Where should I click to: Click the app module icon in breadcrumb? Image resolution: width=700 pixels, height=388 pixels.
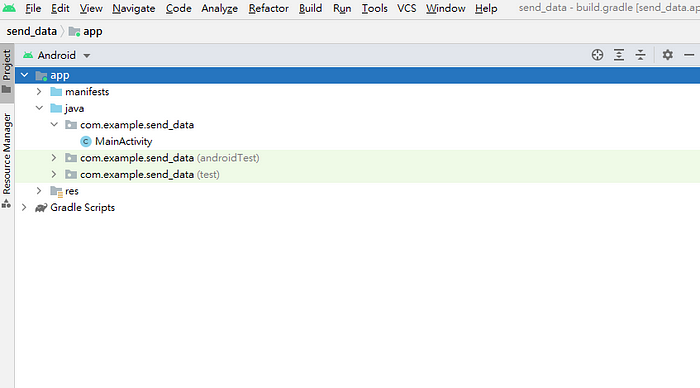coord(74,32)
